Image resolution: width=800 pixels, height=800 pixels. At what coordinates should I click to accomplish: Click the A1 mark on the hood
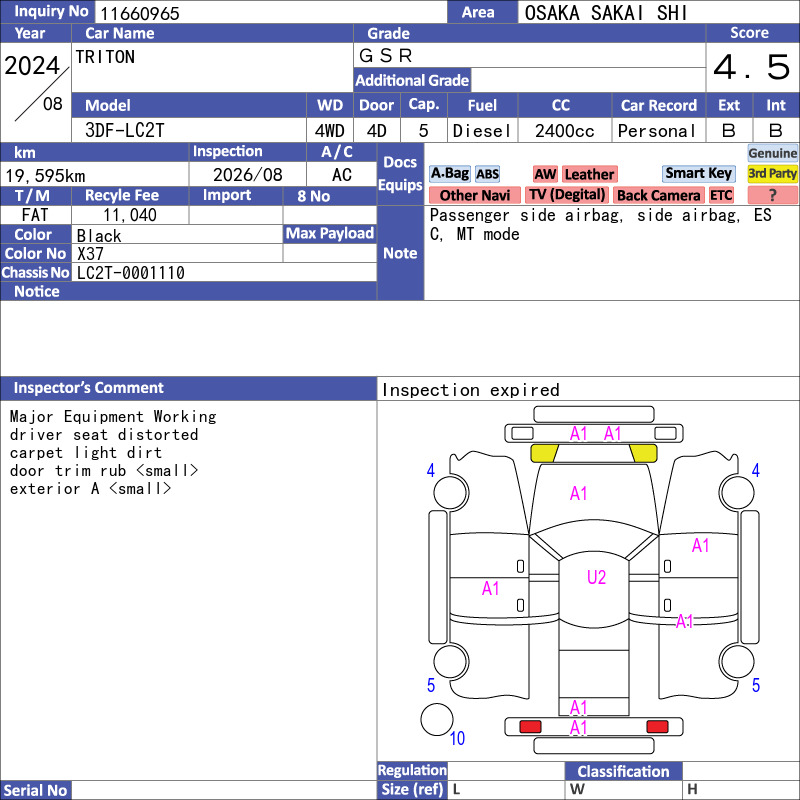[578, 493]
